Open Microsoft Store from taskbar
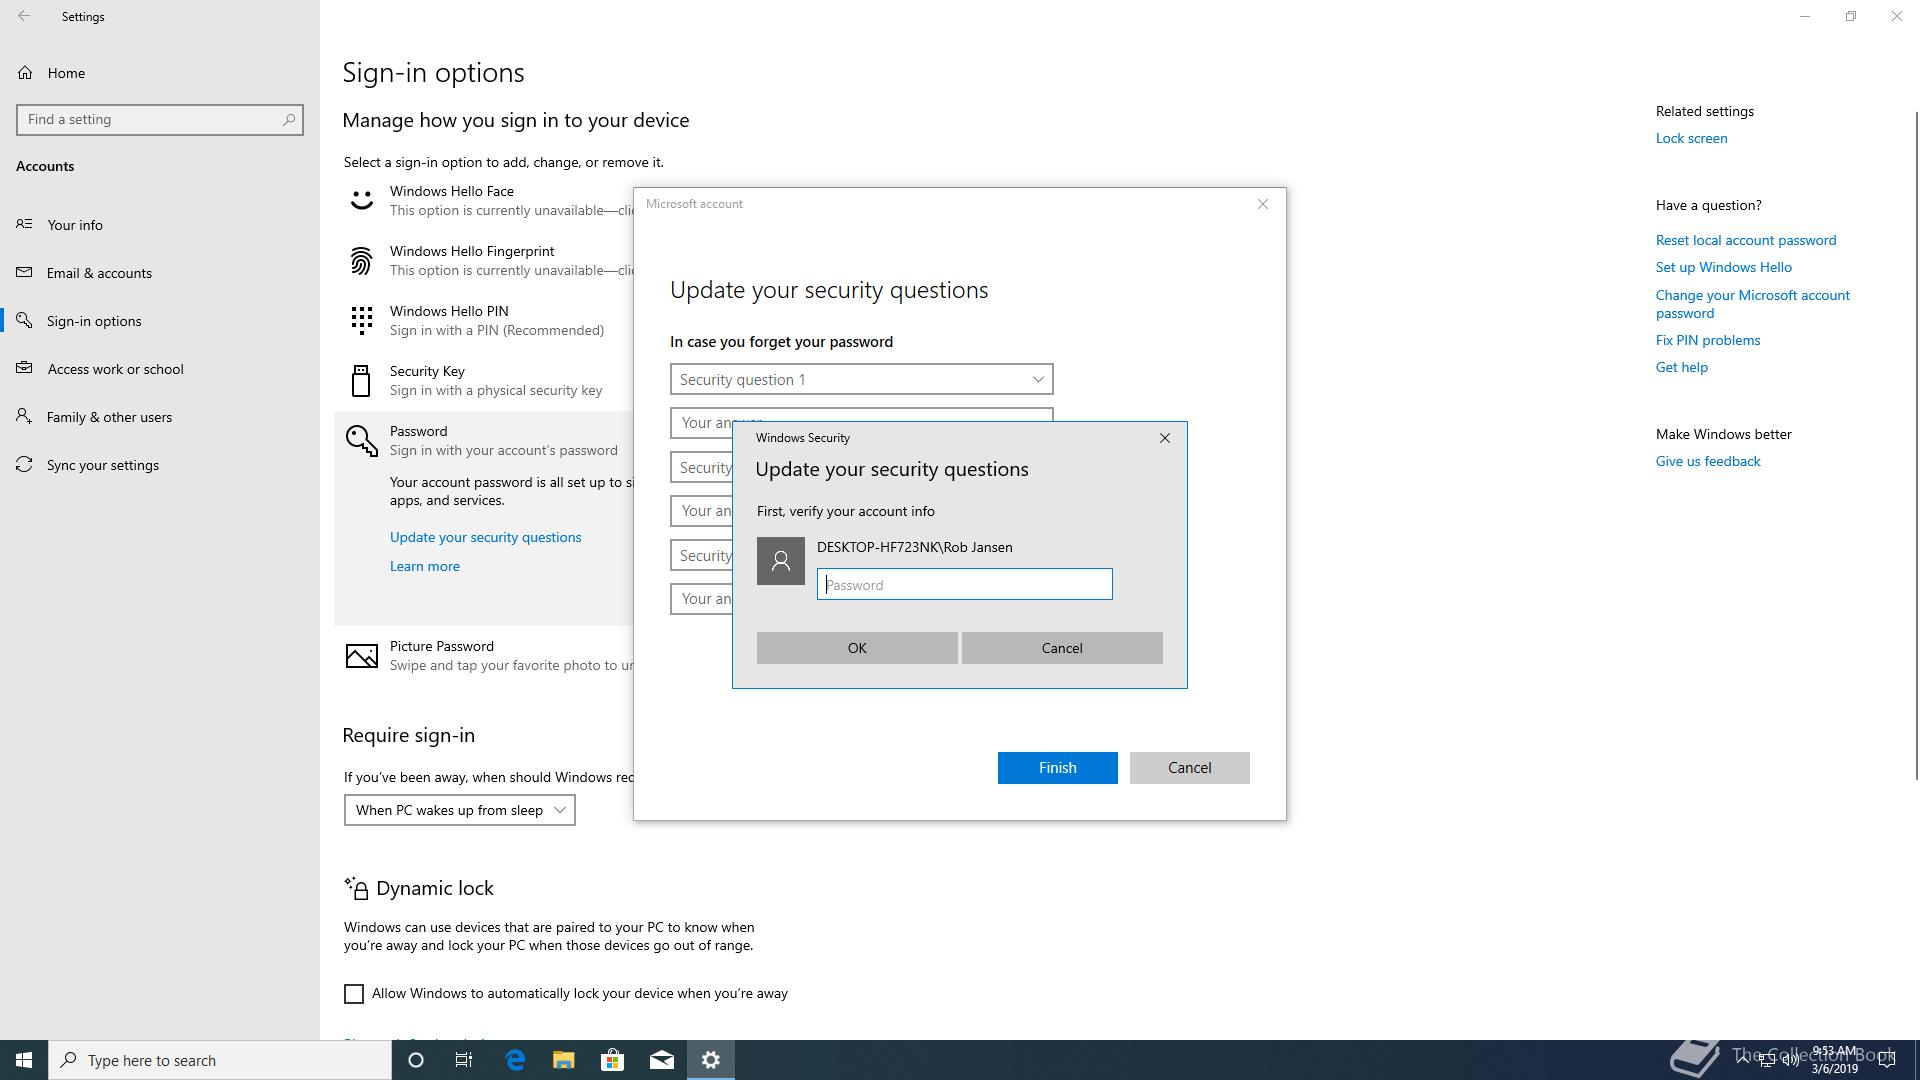Screen dimensions: 1920x1080 click(x=613, y=1060)
